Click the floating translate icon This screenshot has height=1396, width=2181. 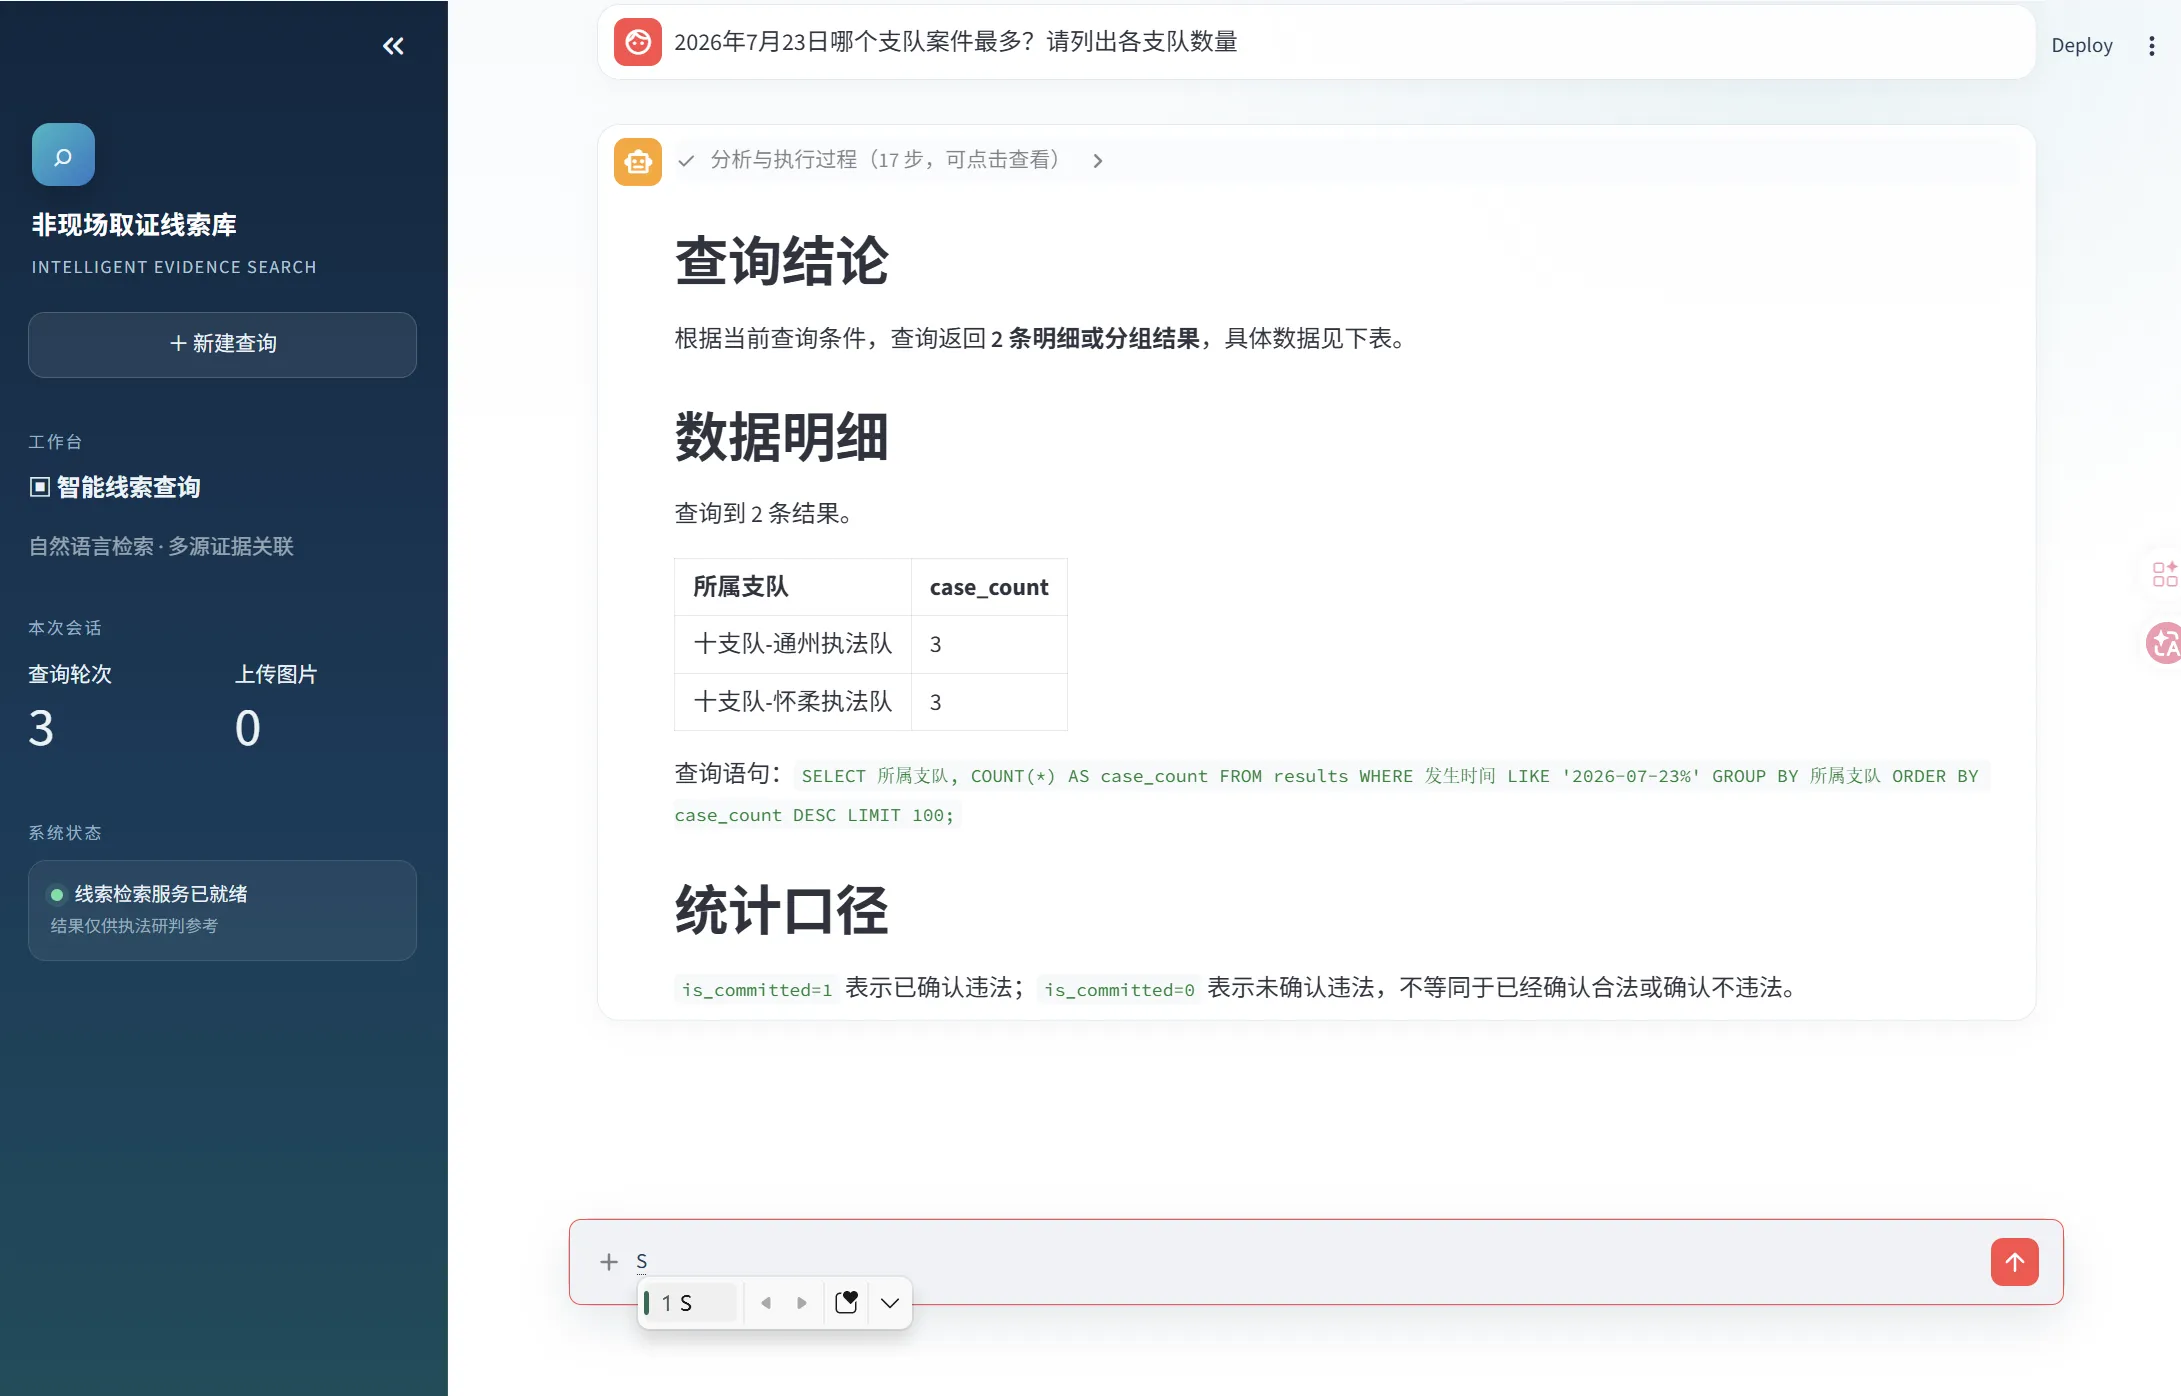point(2164,643)
